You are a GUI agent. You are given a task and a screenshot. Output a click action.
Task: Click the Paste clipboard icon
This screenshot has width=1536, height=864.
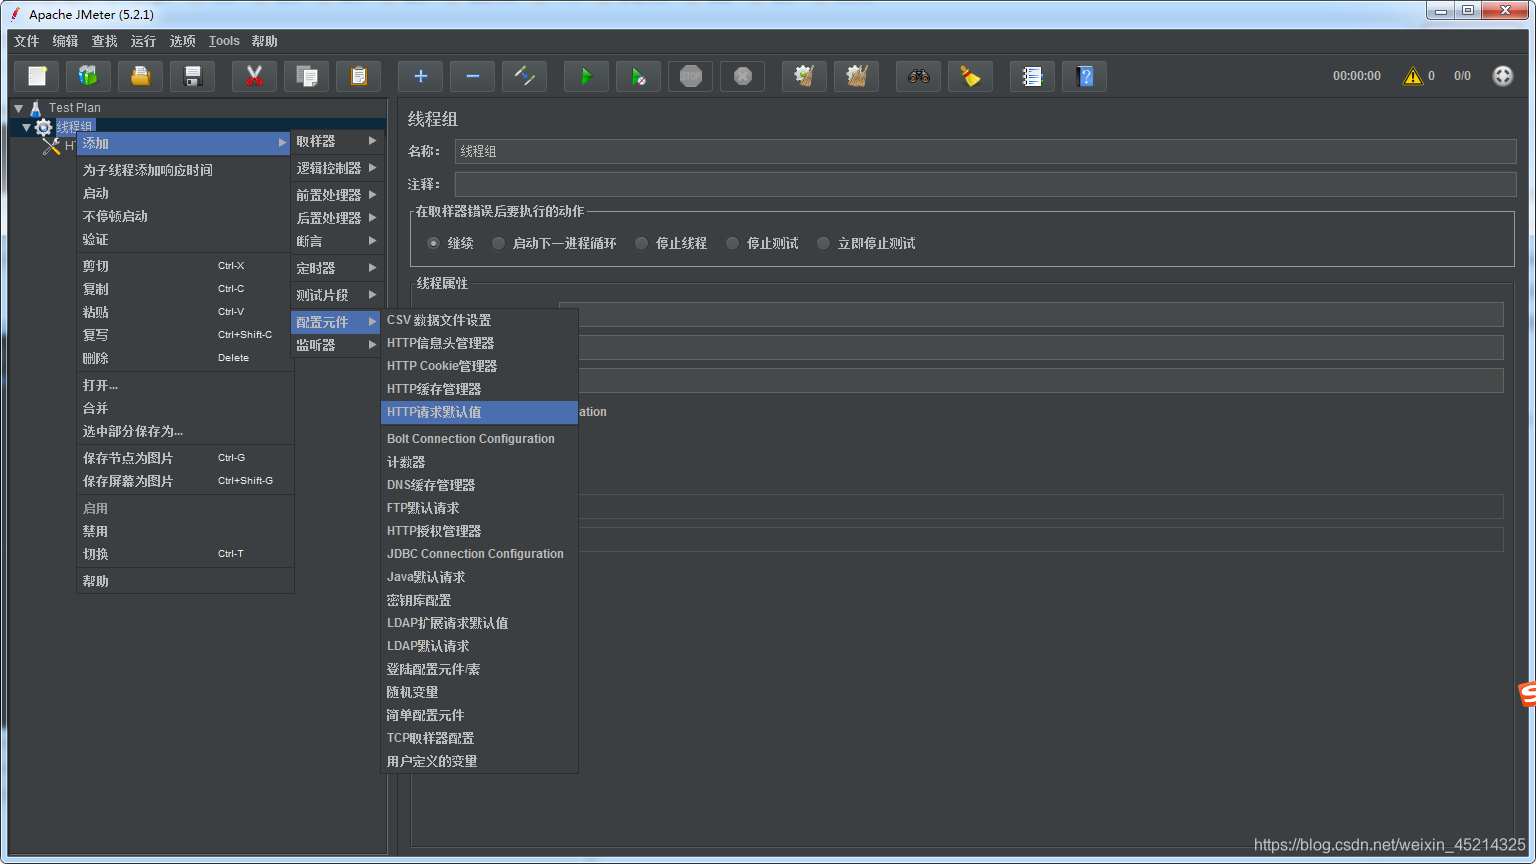[359, 76]
